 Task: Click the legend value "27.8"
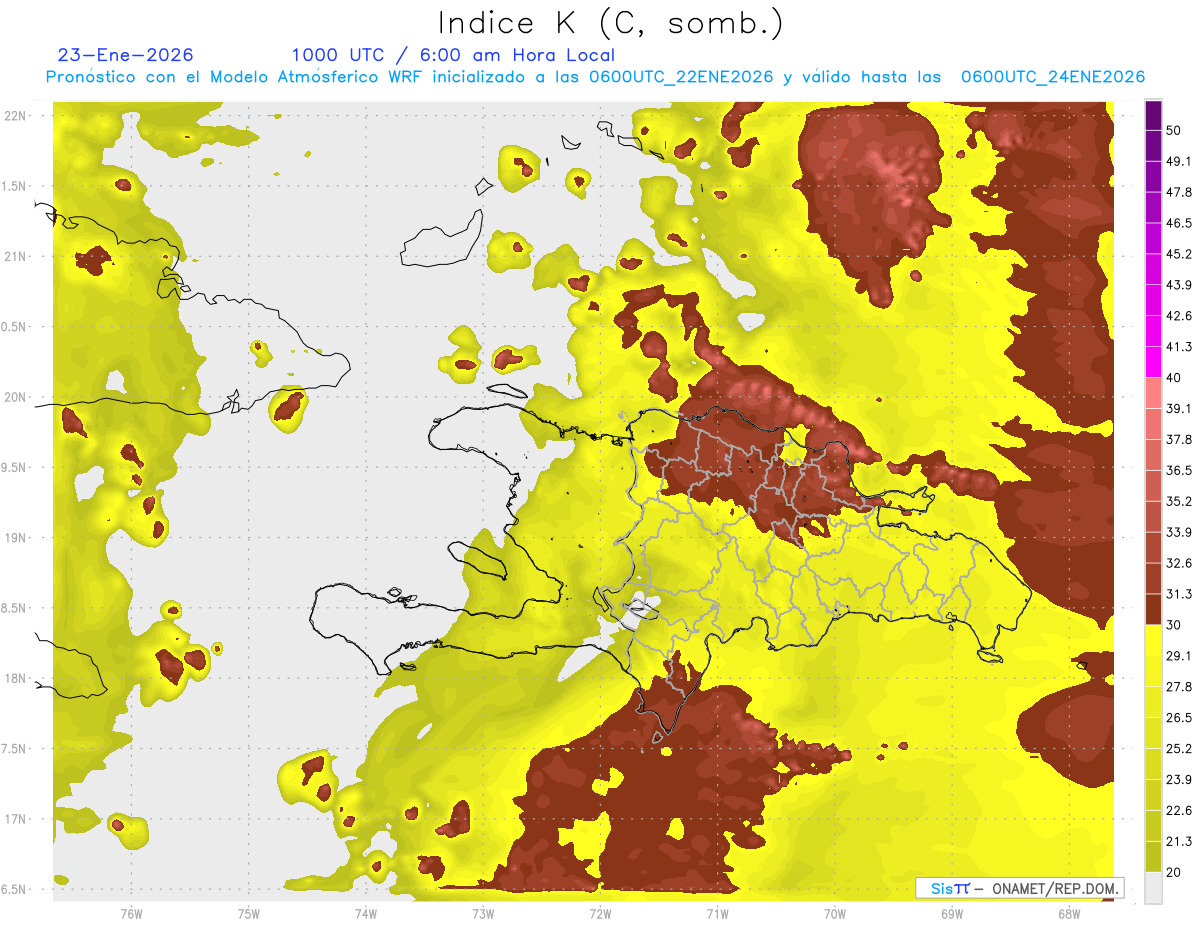coord(1179,687)
